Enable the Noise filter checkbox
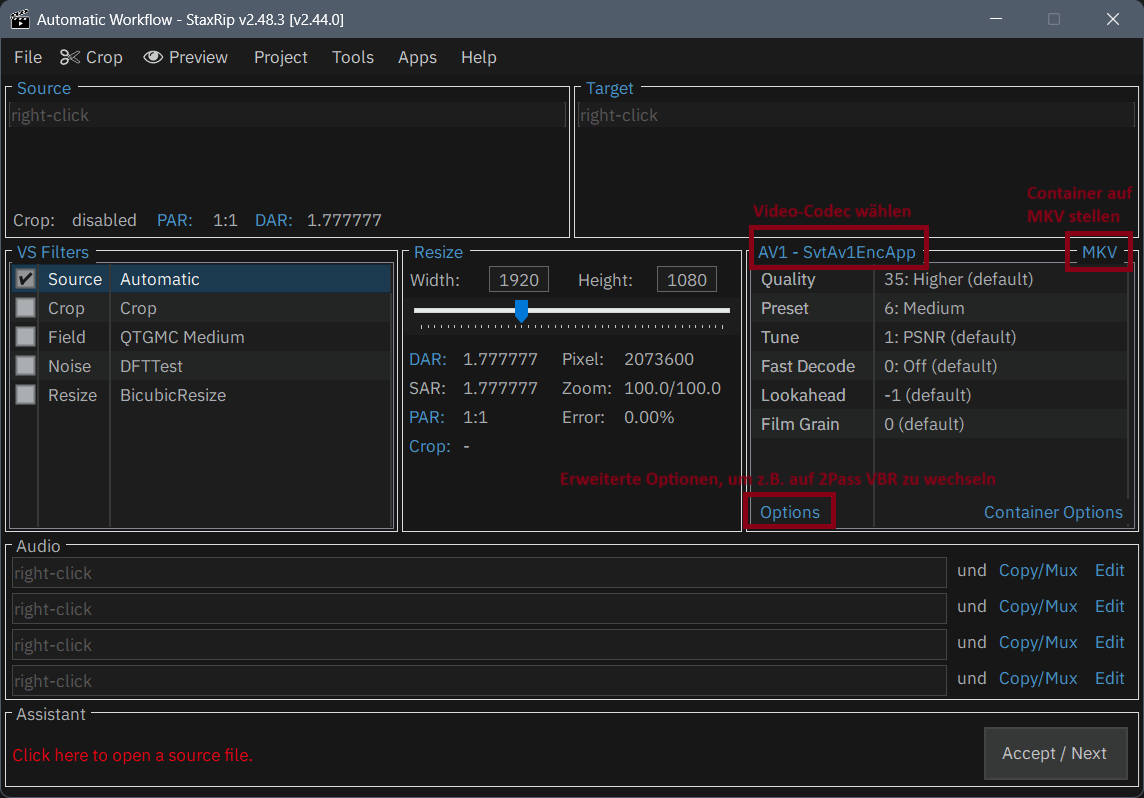Viewport: 1144px width, 798px height. click(26, 365)
